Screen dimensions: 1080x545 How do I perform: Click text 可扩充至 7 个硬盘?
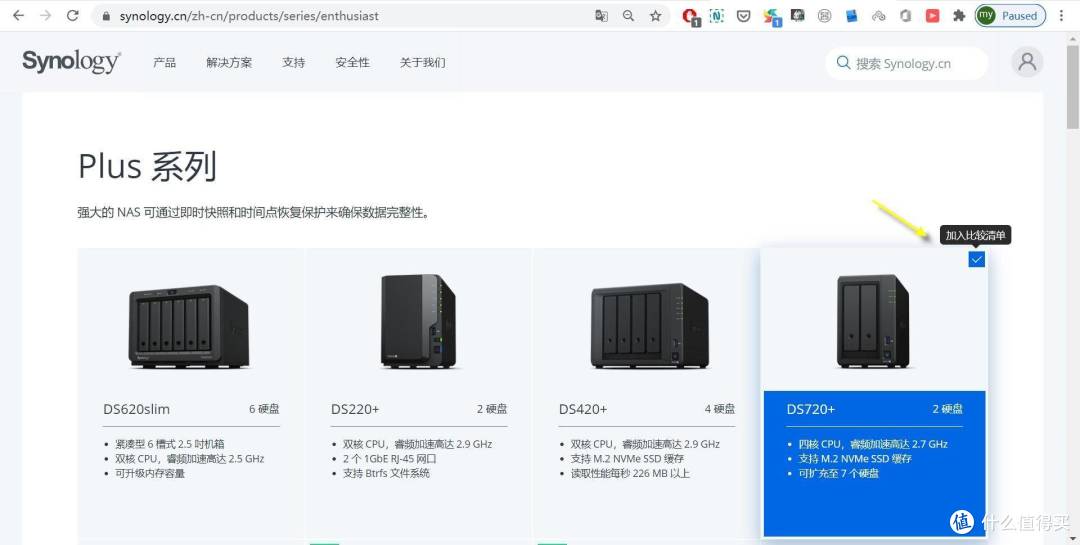(838, 473)
